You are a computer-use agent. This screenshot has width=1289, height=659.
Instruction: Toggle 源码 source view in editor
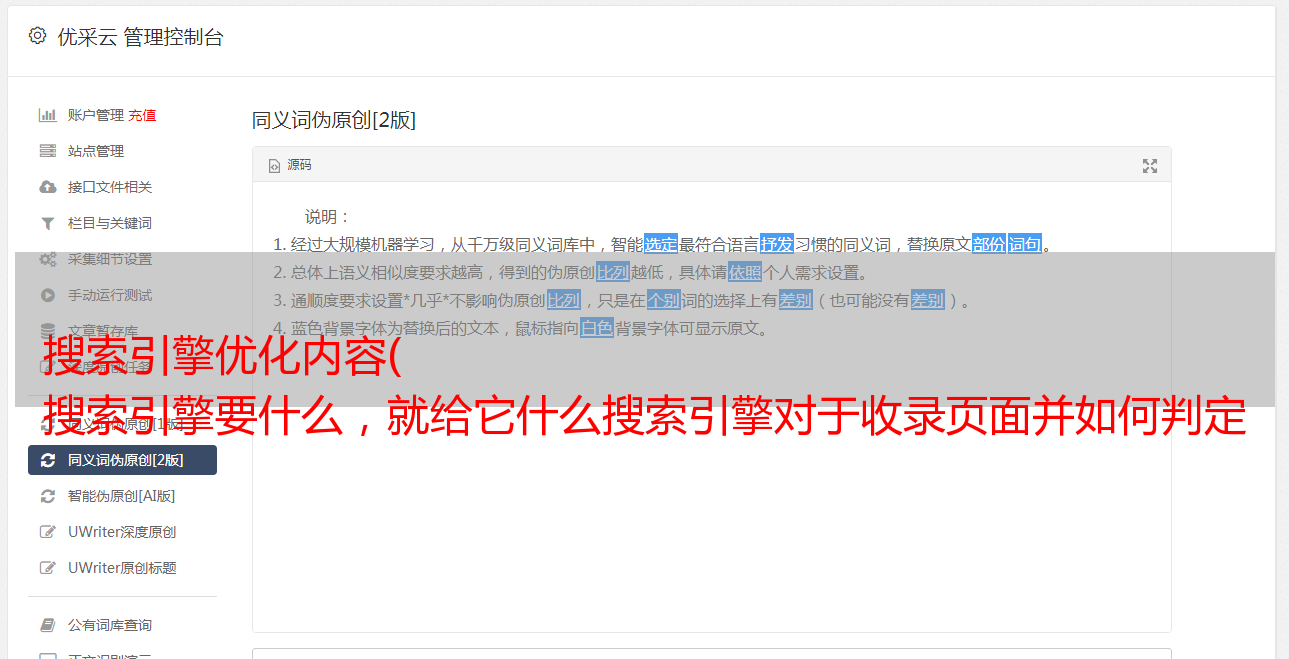coord(290,165)
